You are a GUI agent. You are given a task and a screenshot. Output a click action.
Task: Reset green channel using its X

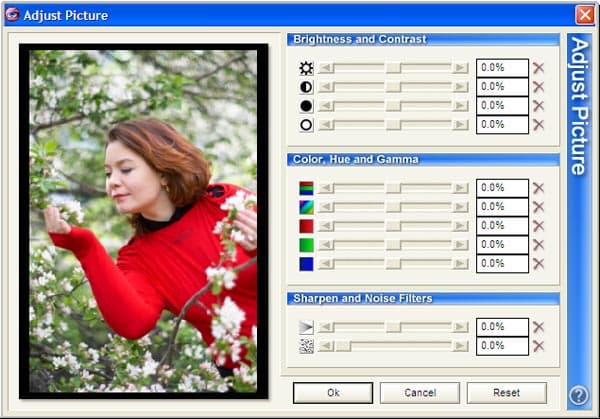point(538,245)
